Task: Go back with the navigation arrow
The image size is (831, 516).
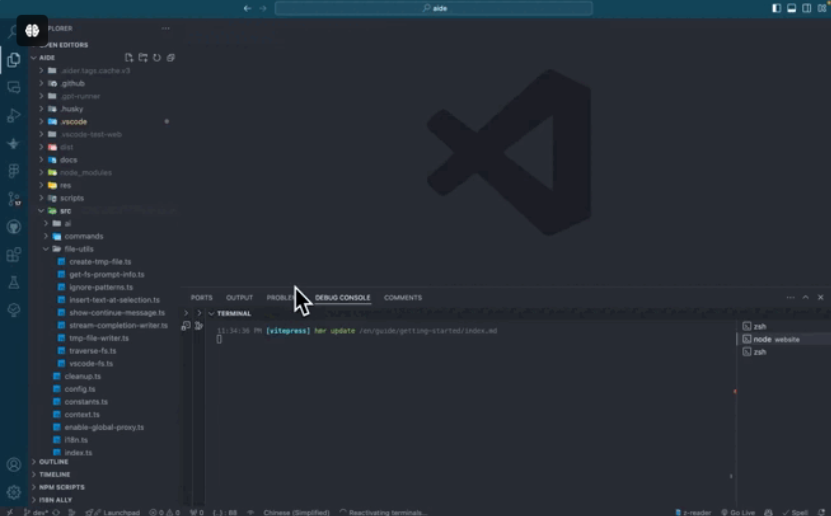Action: (247, 8)
